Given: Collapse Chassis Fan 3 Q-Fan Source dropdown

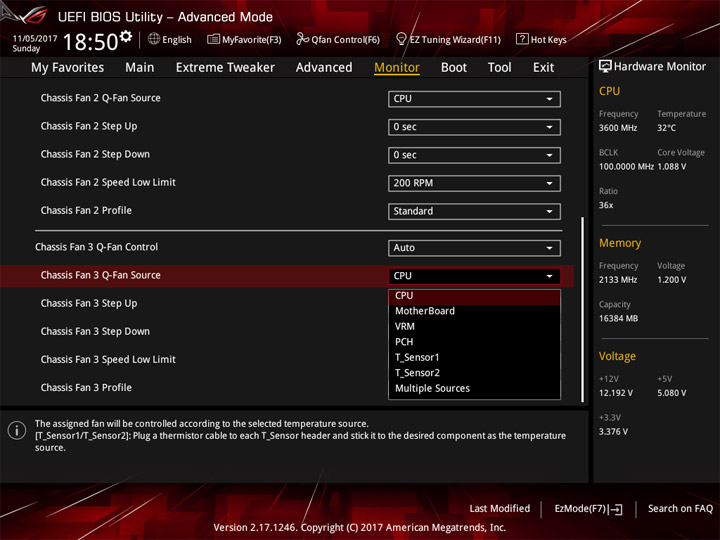Looking at the screenshot, I should coord(474,276).
